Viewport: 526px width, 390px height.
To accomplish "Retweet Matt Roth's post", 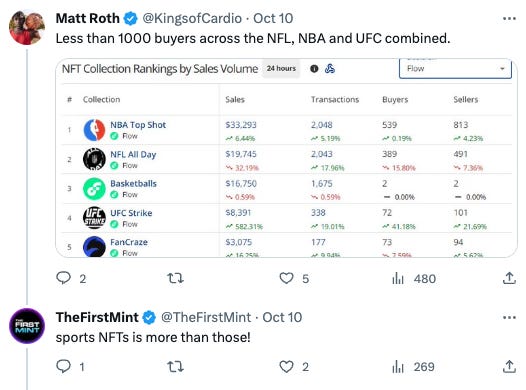I will (x=175, y=278).
